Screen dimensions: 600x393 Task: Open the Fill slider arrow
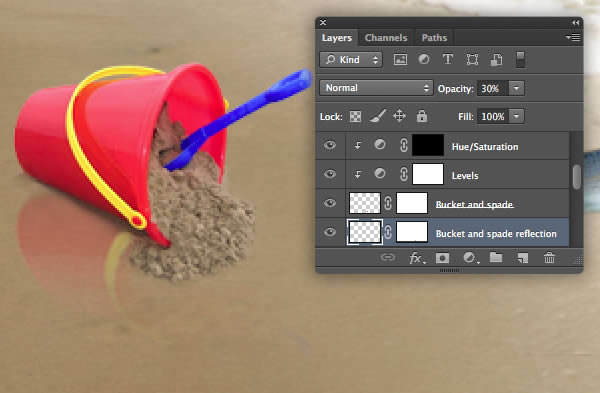pos(516,116)
